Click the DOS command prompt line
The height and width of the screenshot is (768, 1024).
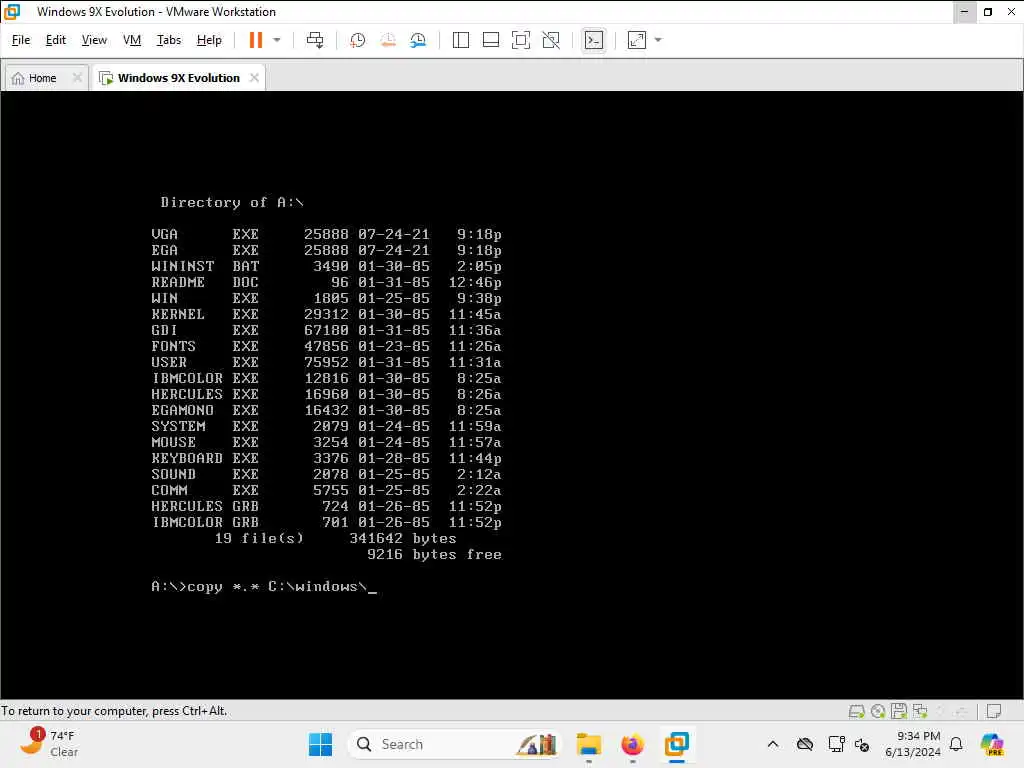pyautogui.click(x=264, y=586)
